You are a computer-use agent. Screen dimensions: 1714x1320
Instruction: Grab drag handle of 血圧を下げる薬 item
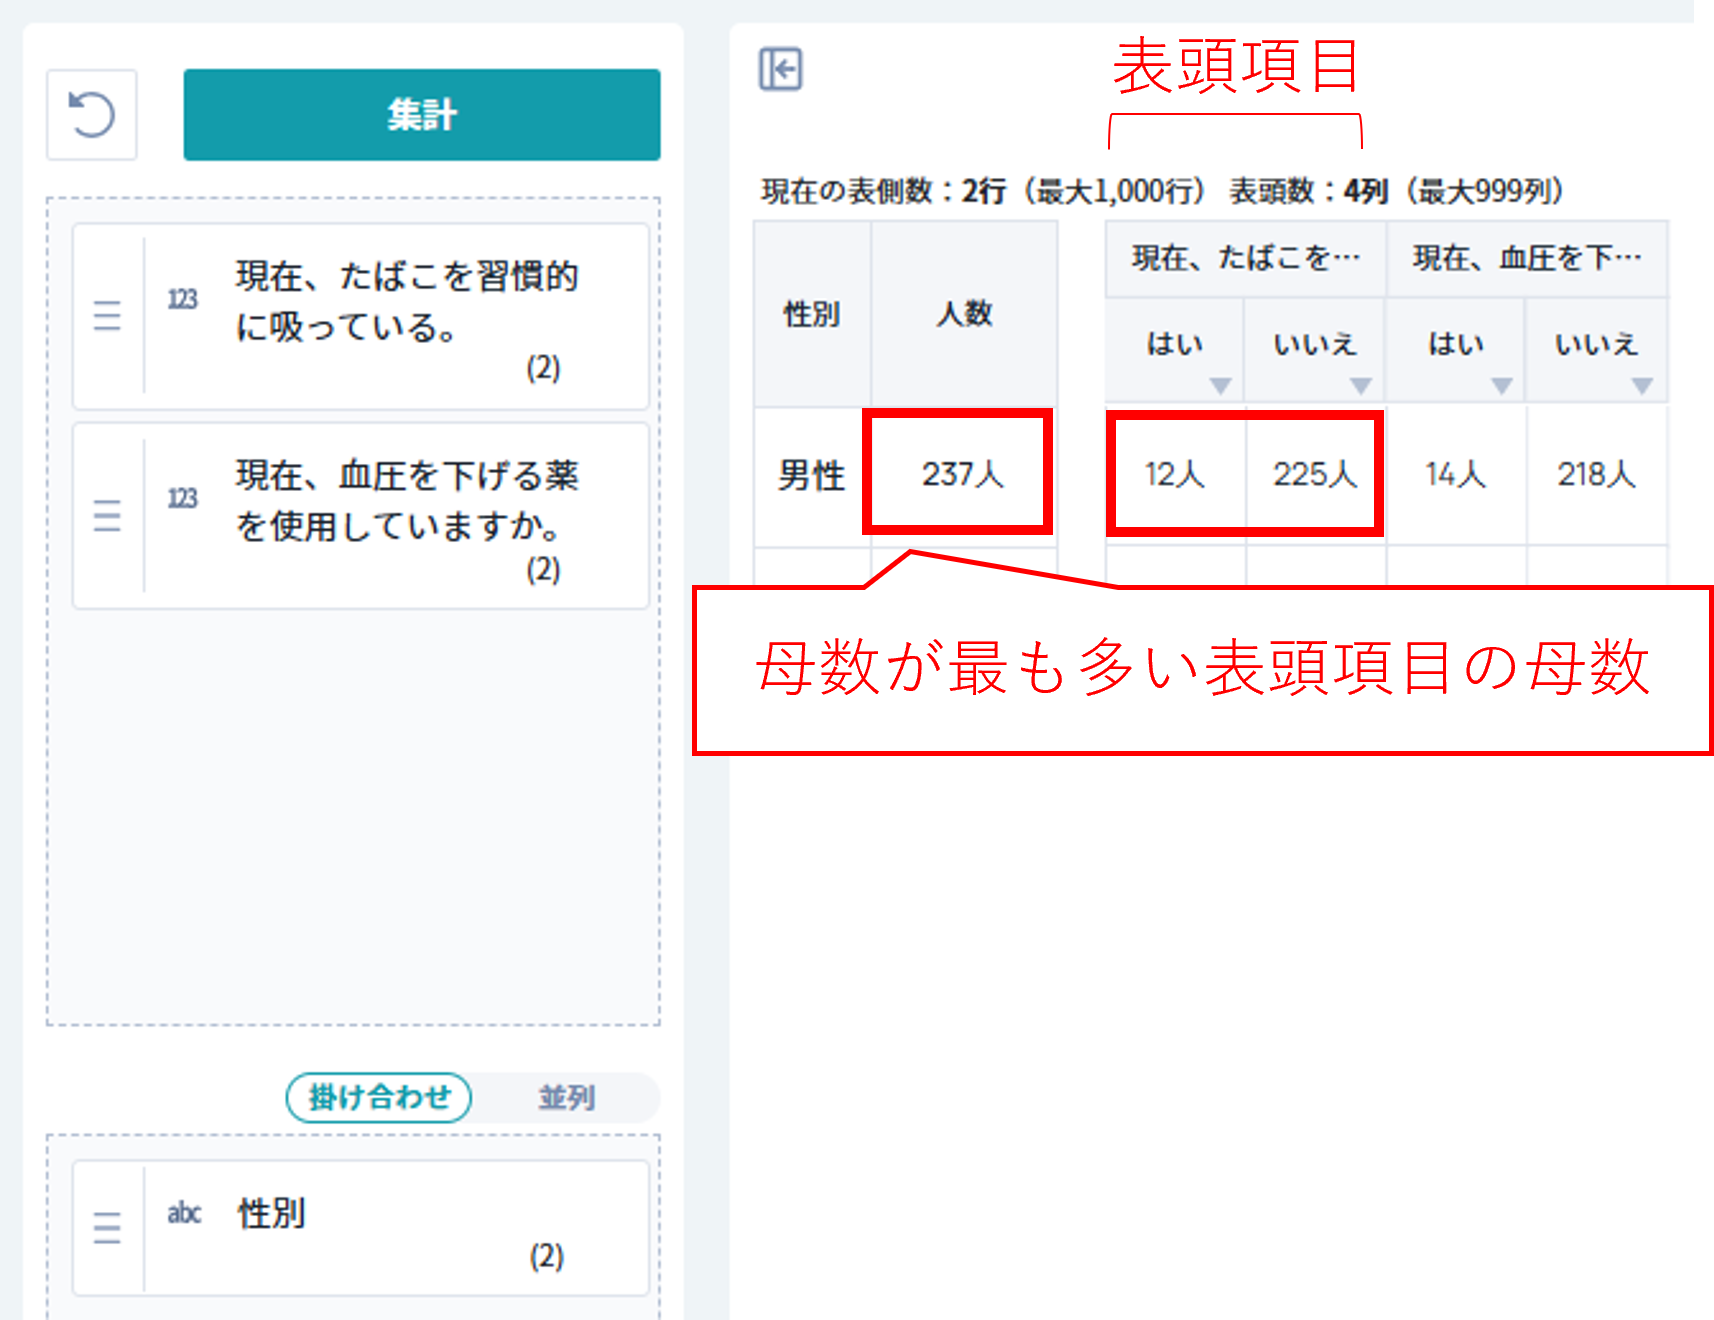coord(107,516)
